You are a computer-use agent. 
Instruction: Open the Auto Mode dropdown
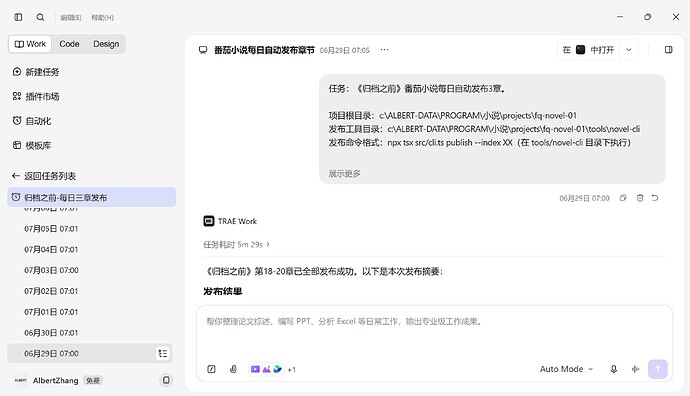(x=566, y=369)
